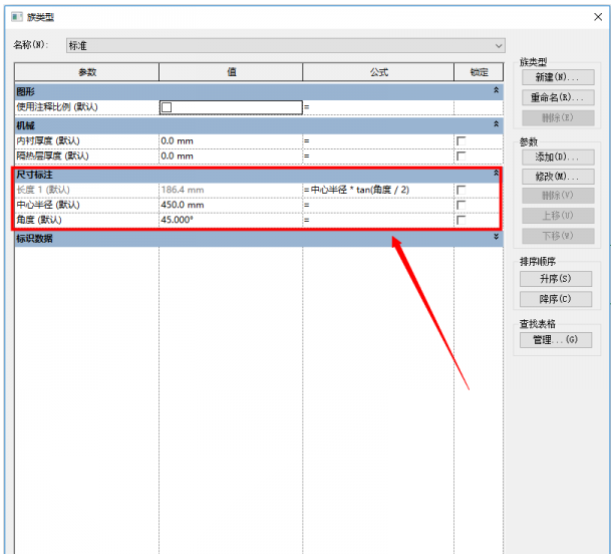615x554 pixels.
Task: Toggle the 使用注释比例 value checkbox
Action: tap(167, 106)
